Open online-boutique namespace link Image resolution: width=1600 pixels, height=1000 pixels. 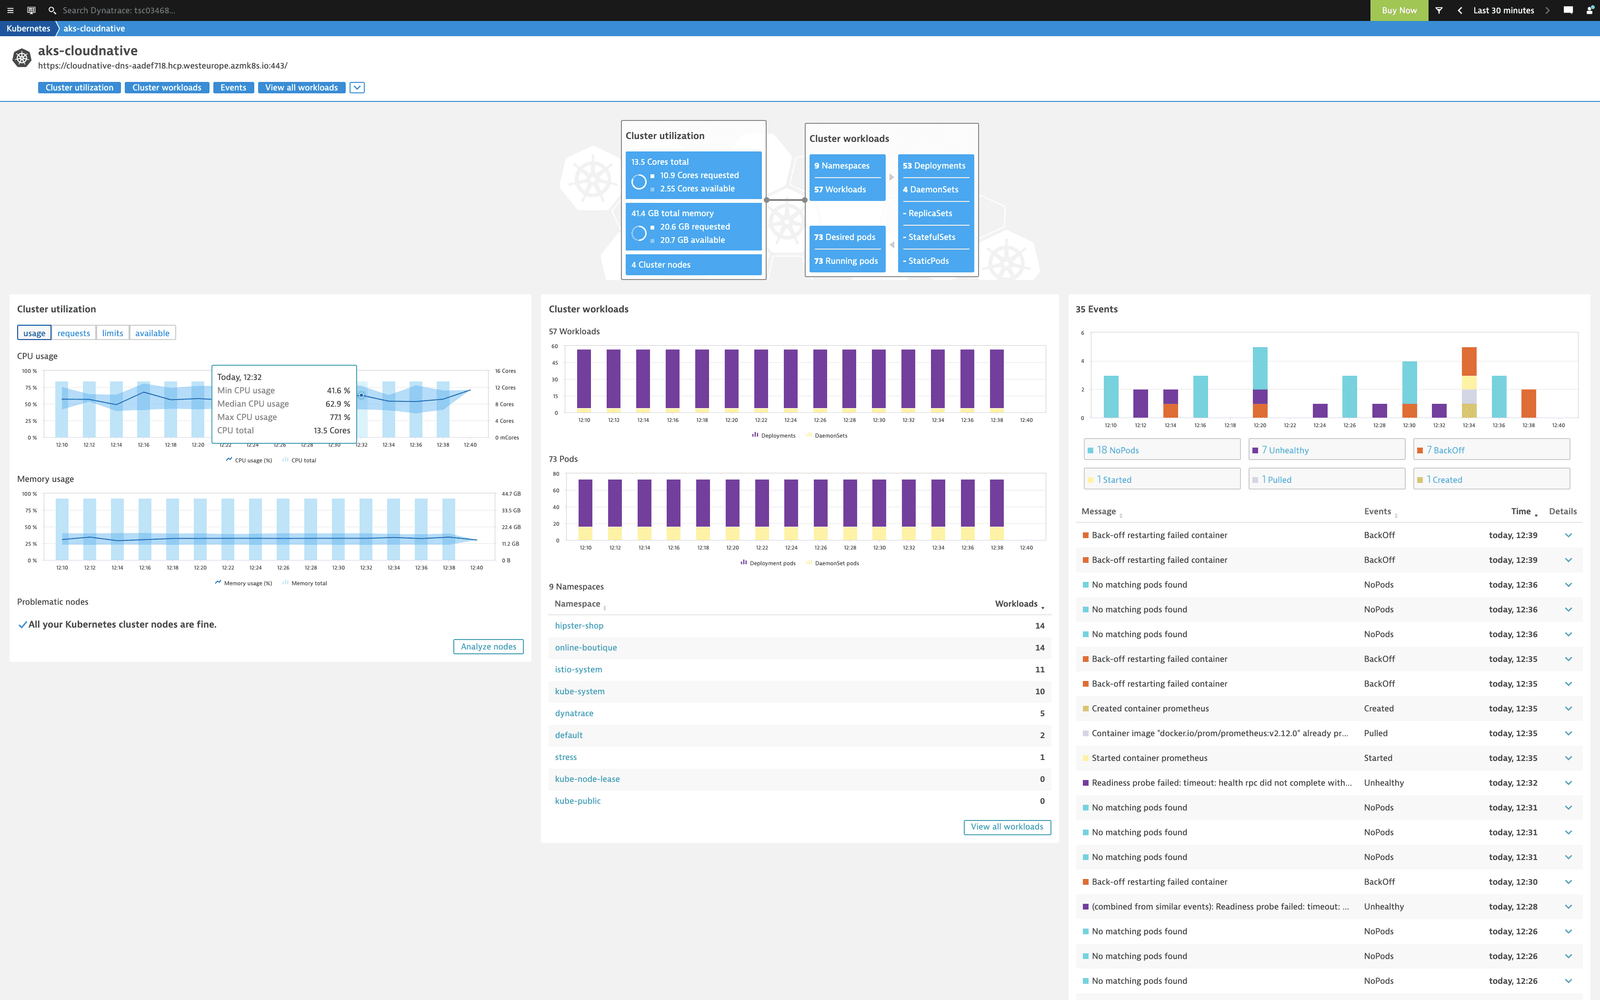(x=586, y=648)
